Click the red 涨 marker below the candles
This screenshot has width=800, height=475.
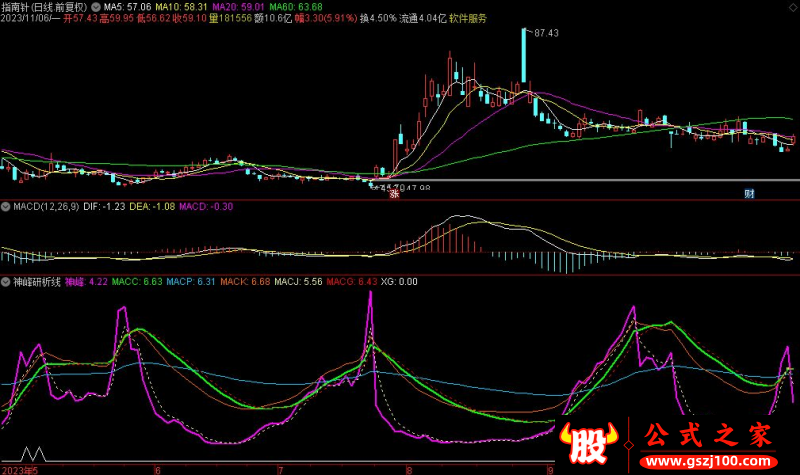(394, 193)
